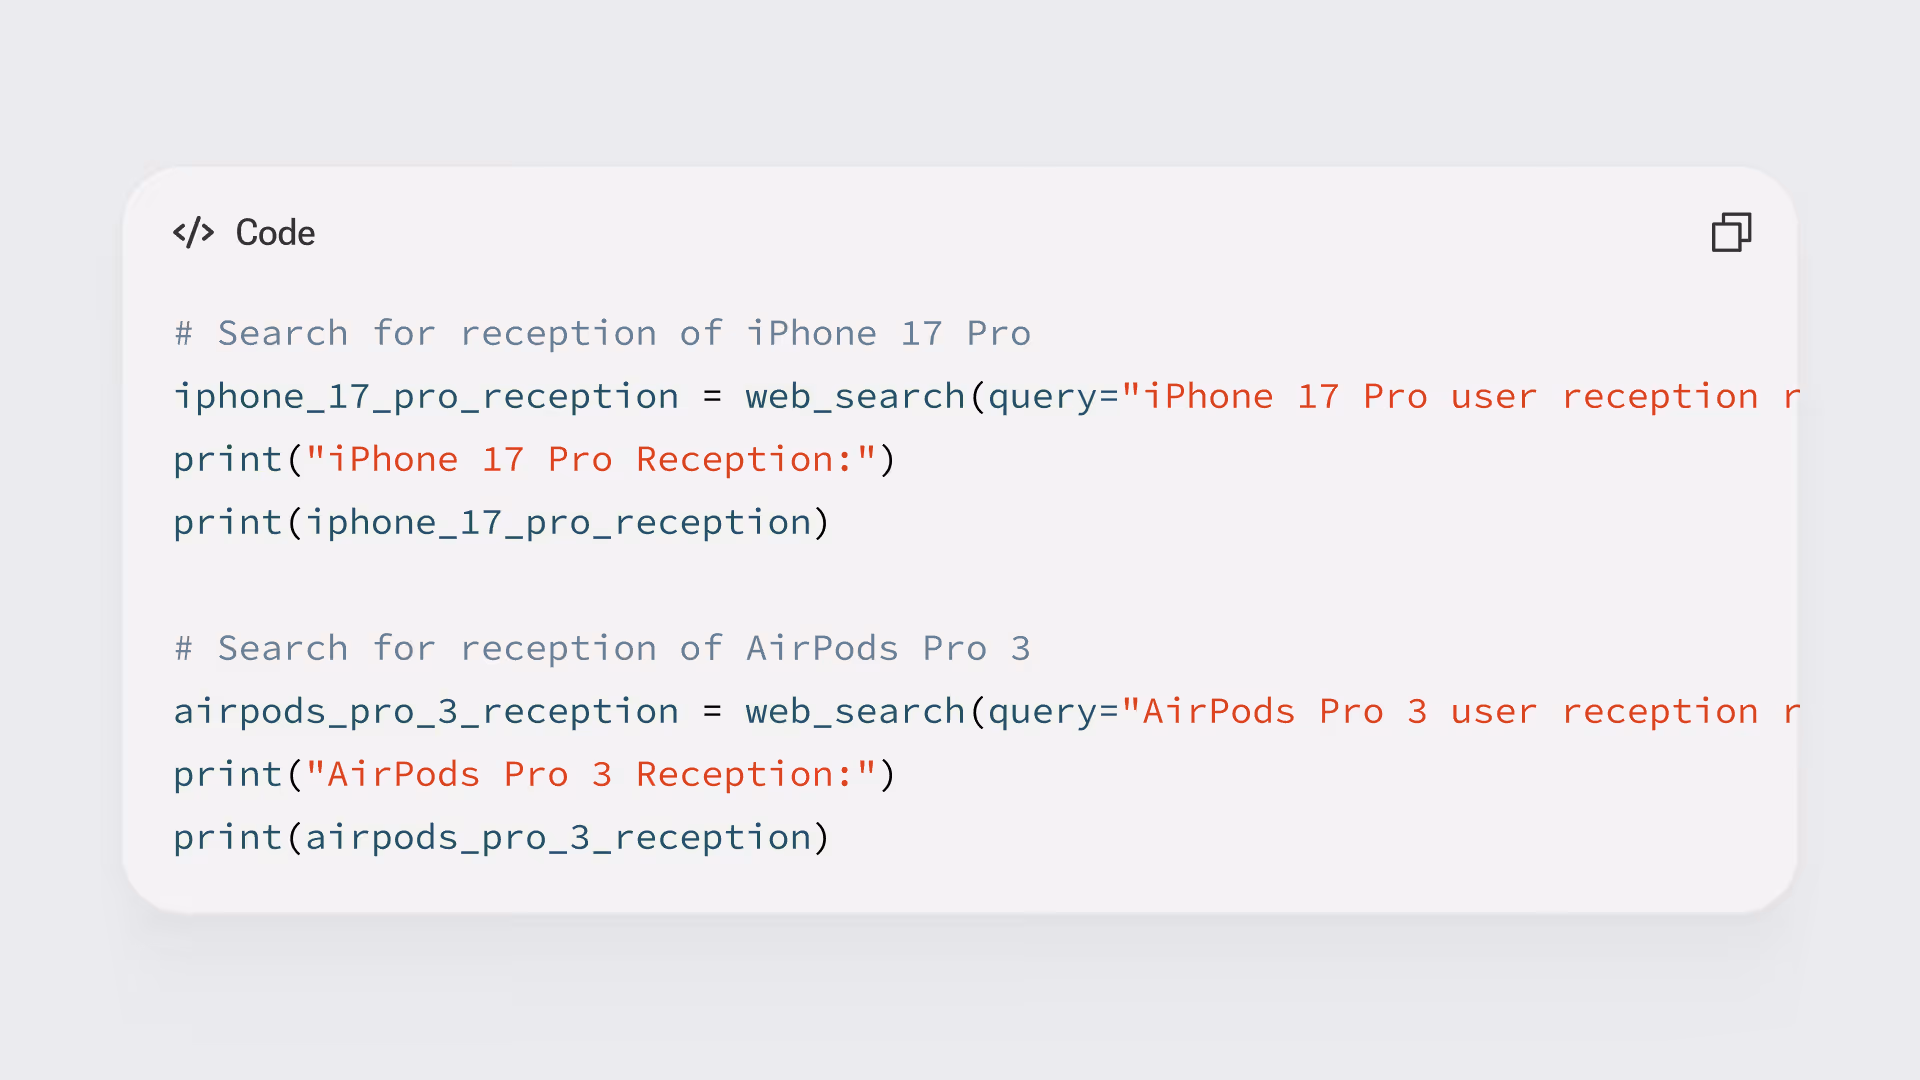This screenshot has width=1920, height=1080.
Task: Select the comment about iPhone 17 Pro search
Action: point(600,333)
